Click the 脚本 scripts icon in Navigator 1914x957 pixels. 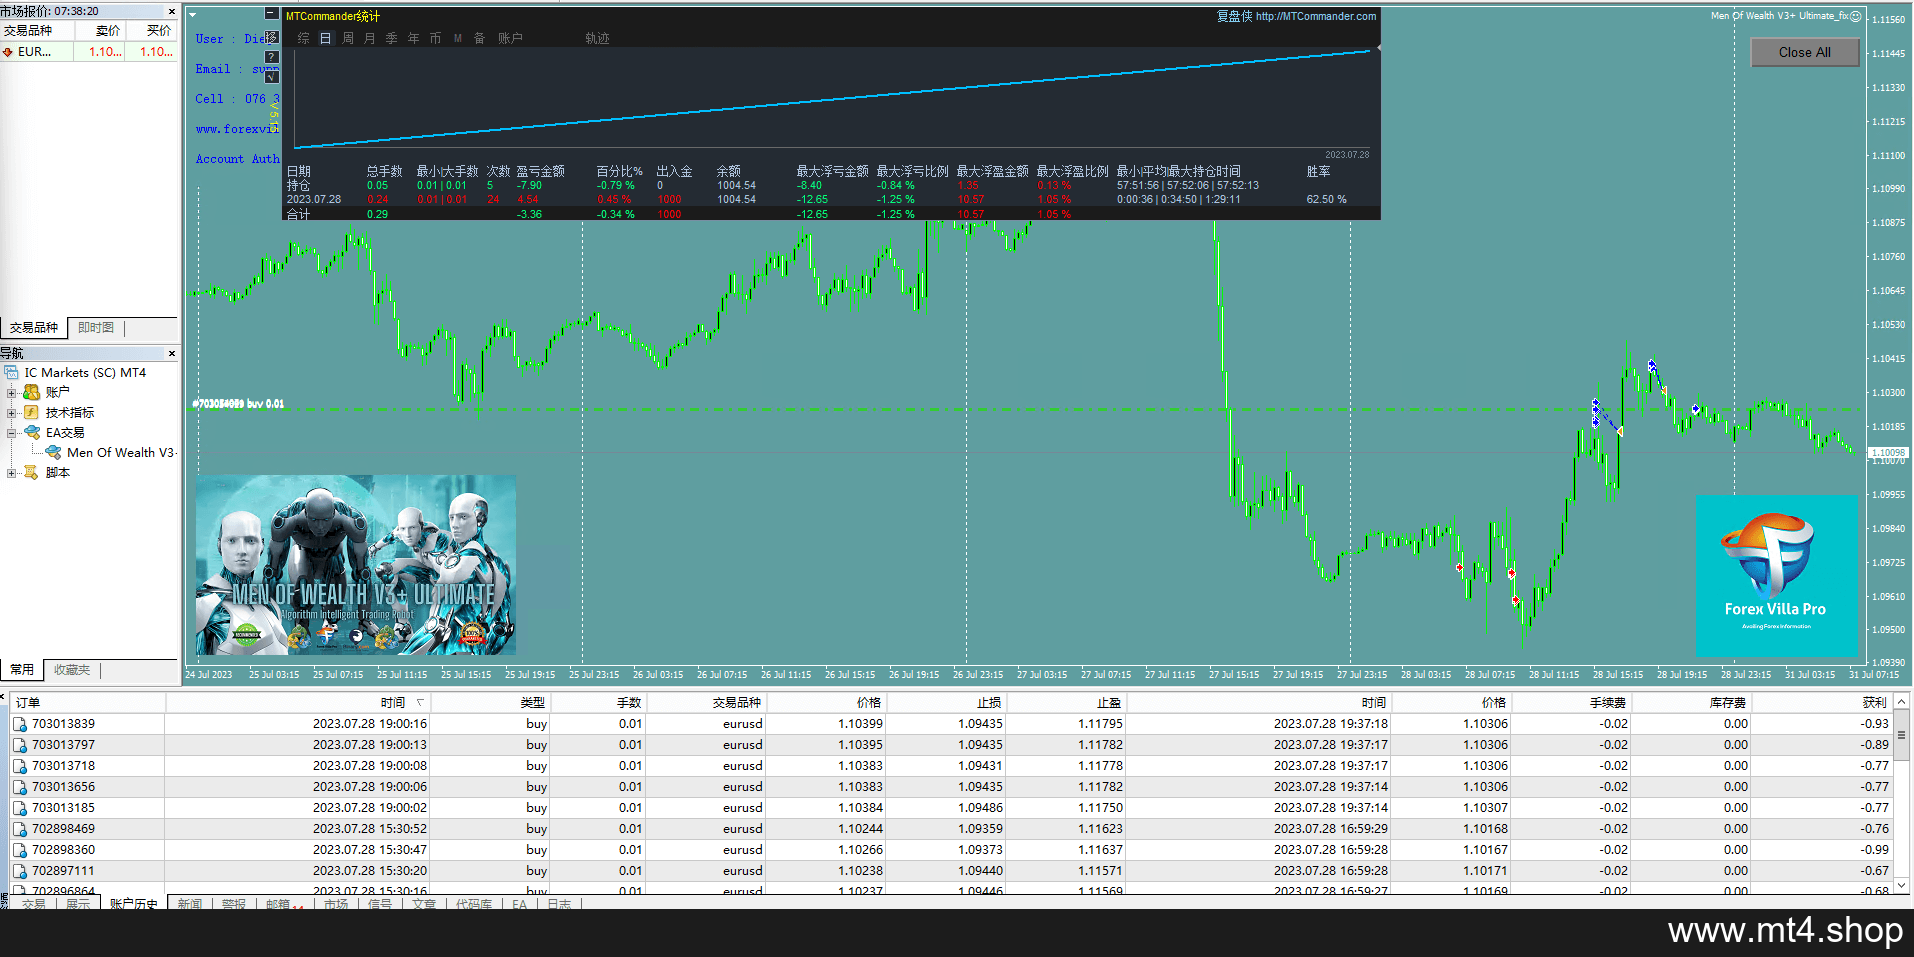point(32,472)
